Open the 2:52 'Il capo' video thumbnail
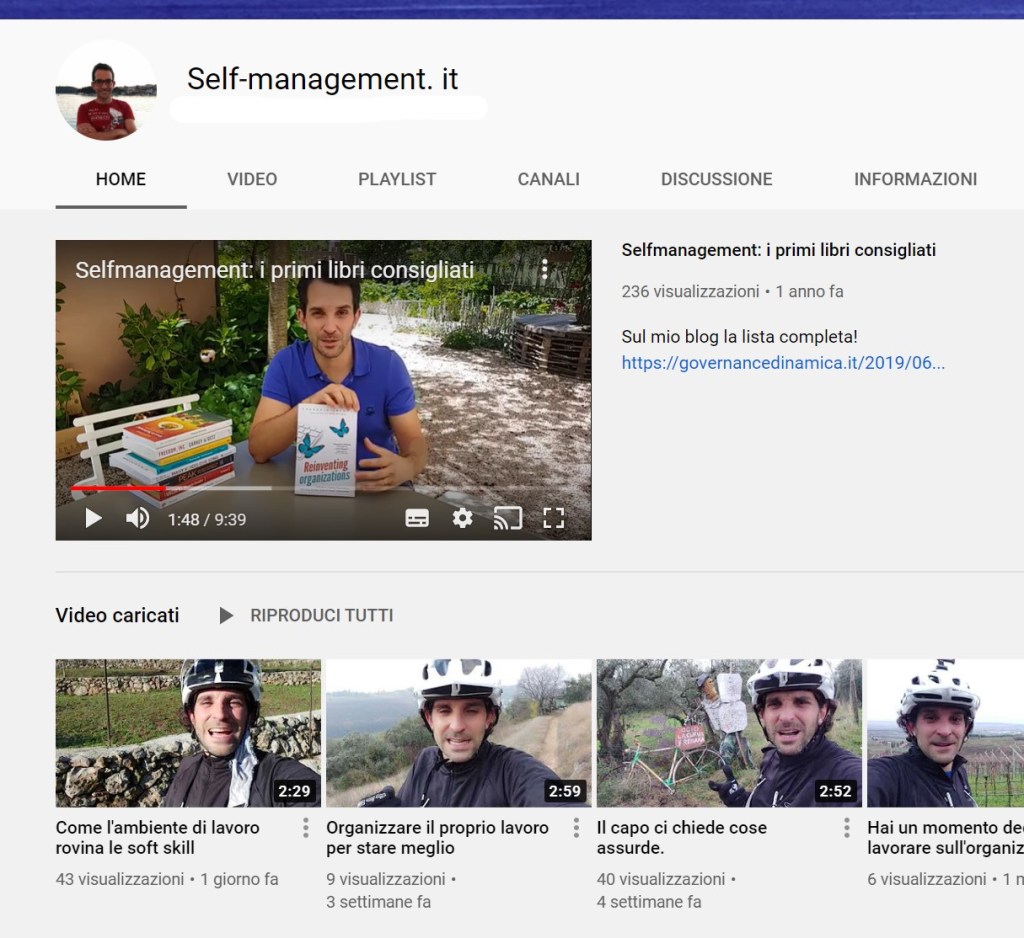Image resolution: width=1024 pixels, height=938 pixels. (729, 732)
